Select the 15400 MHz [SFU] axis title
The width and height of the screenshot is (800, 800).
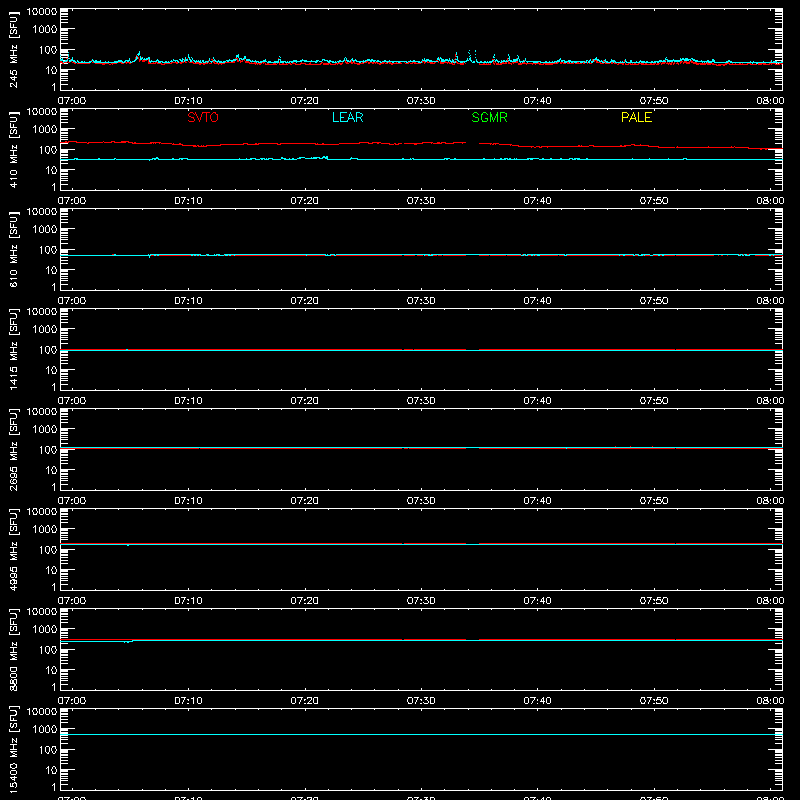click(x=13, y=750)
